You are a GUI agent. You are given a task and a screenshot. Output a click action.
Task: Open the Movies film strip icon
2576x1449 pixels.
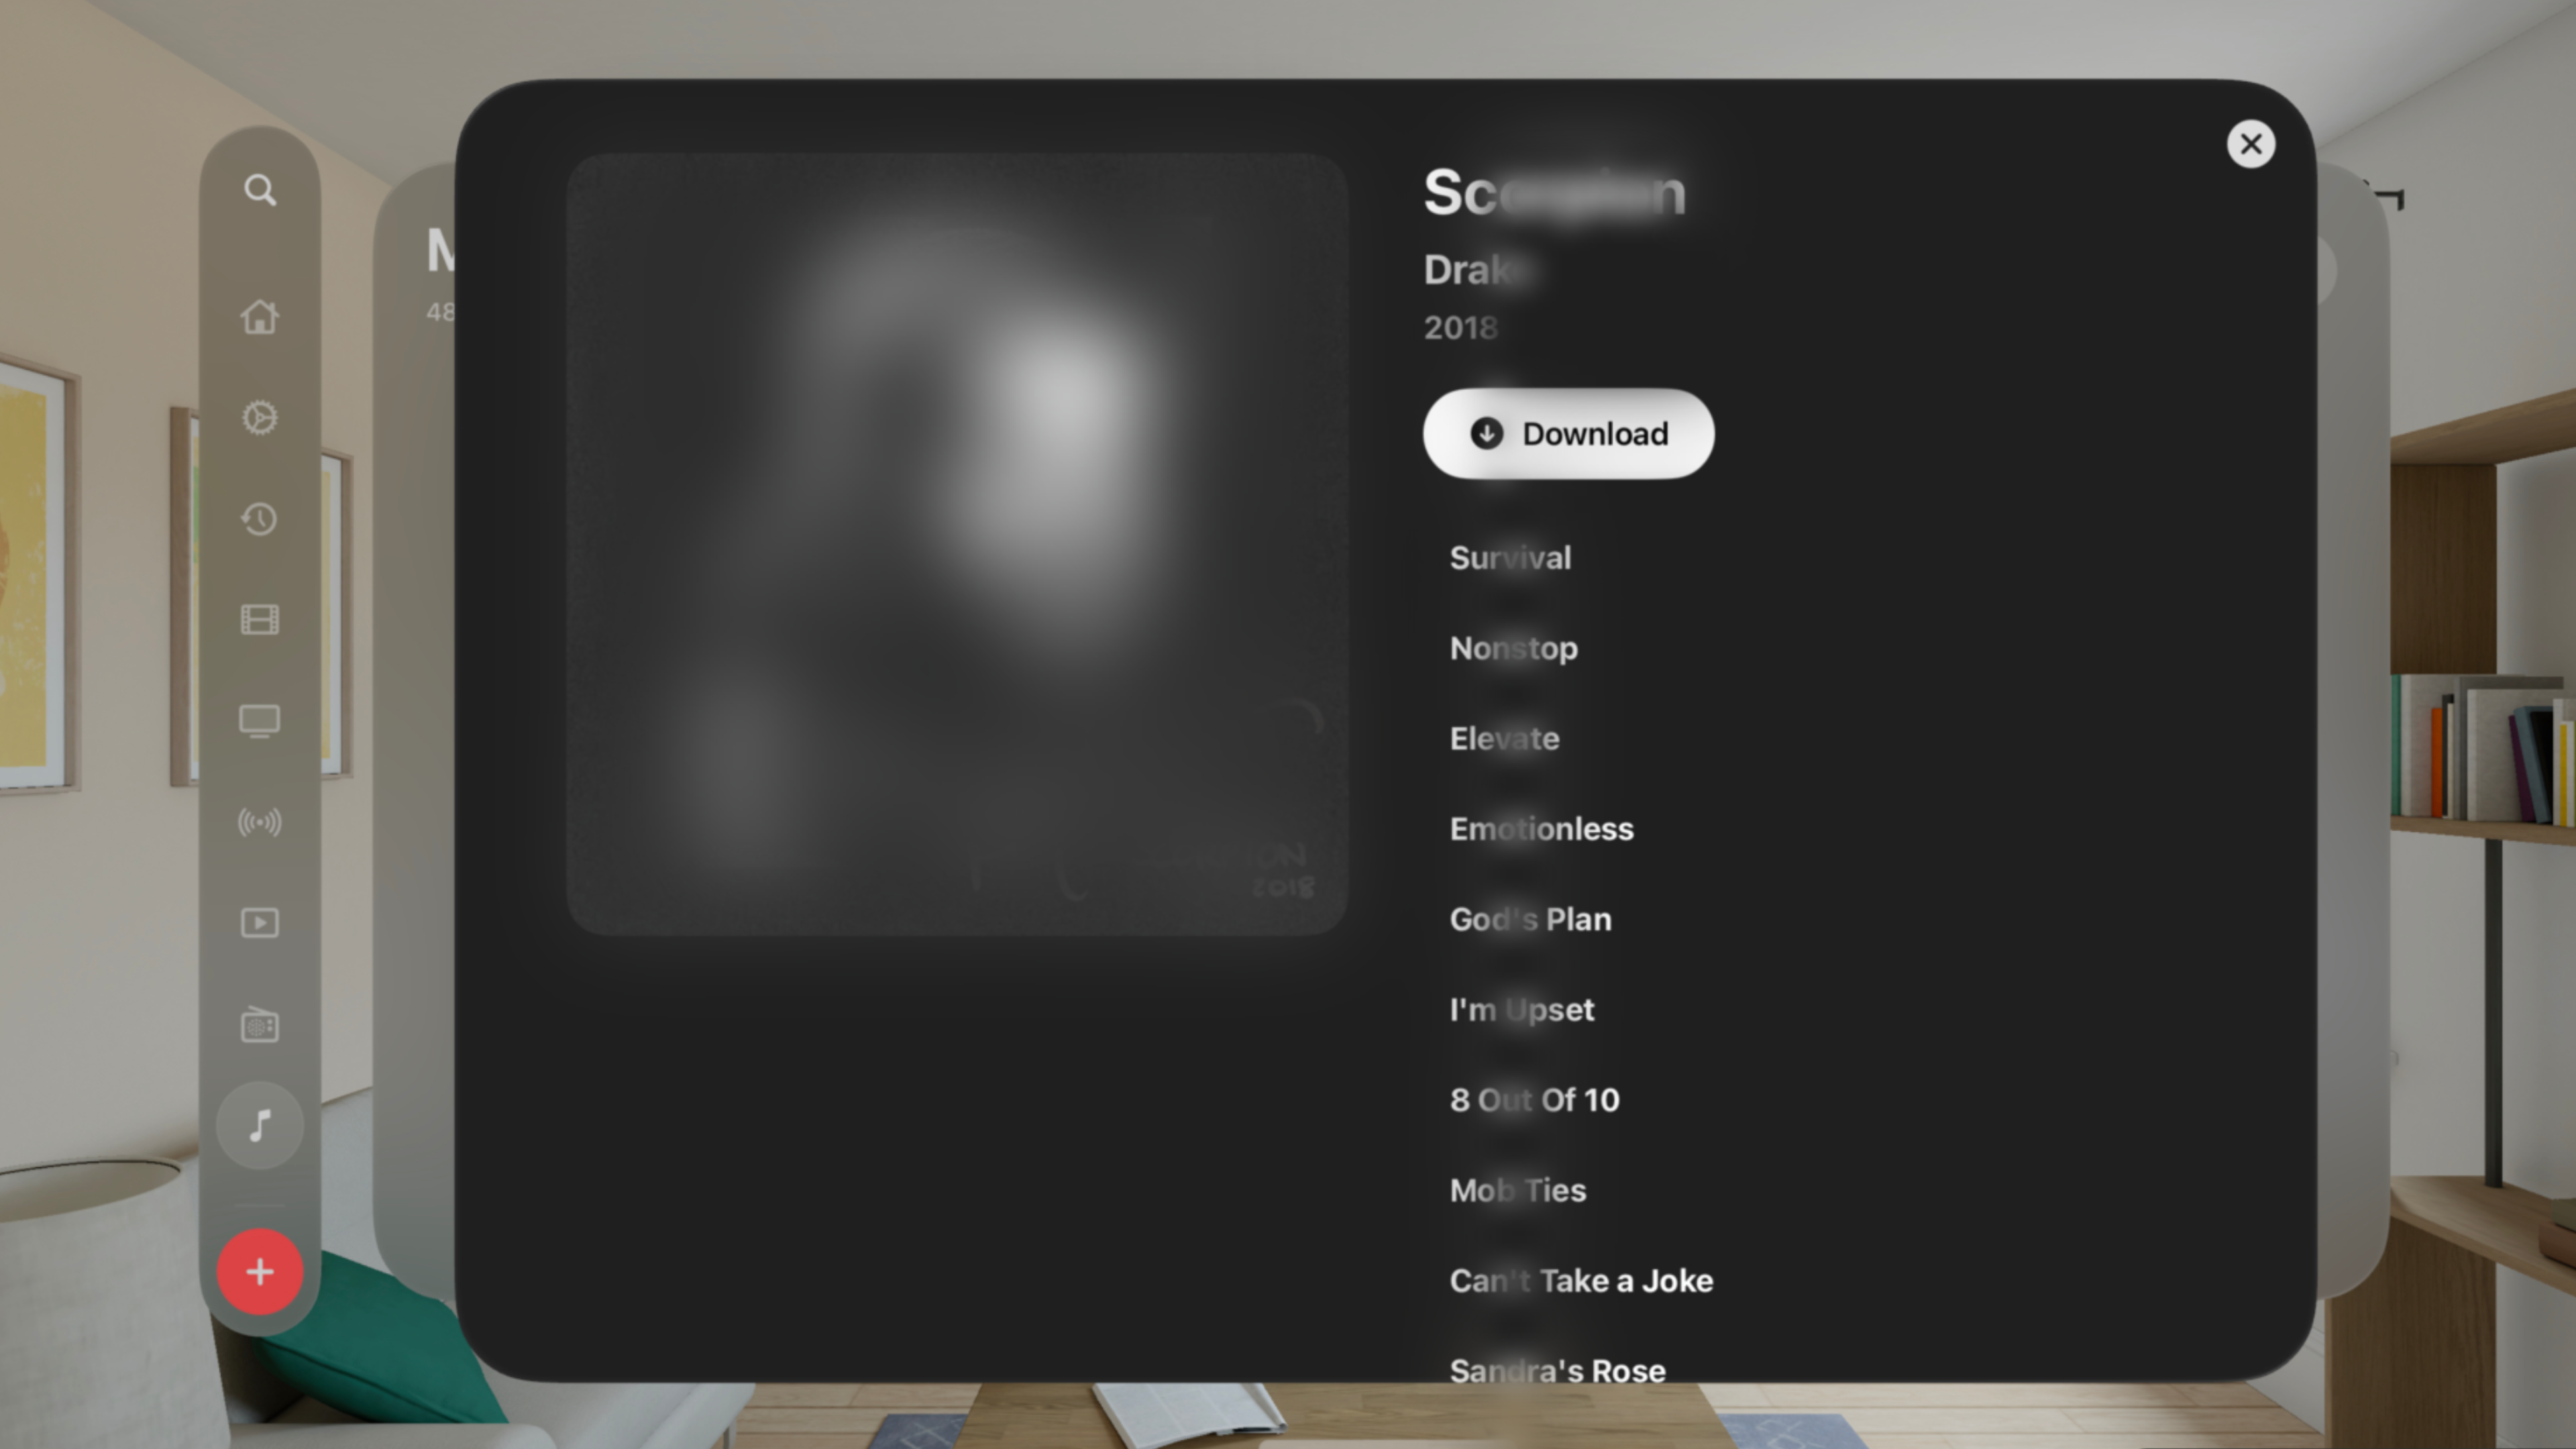[x=260, y=620]
